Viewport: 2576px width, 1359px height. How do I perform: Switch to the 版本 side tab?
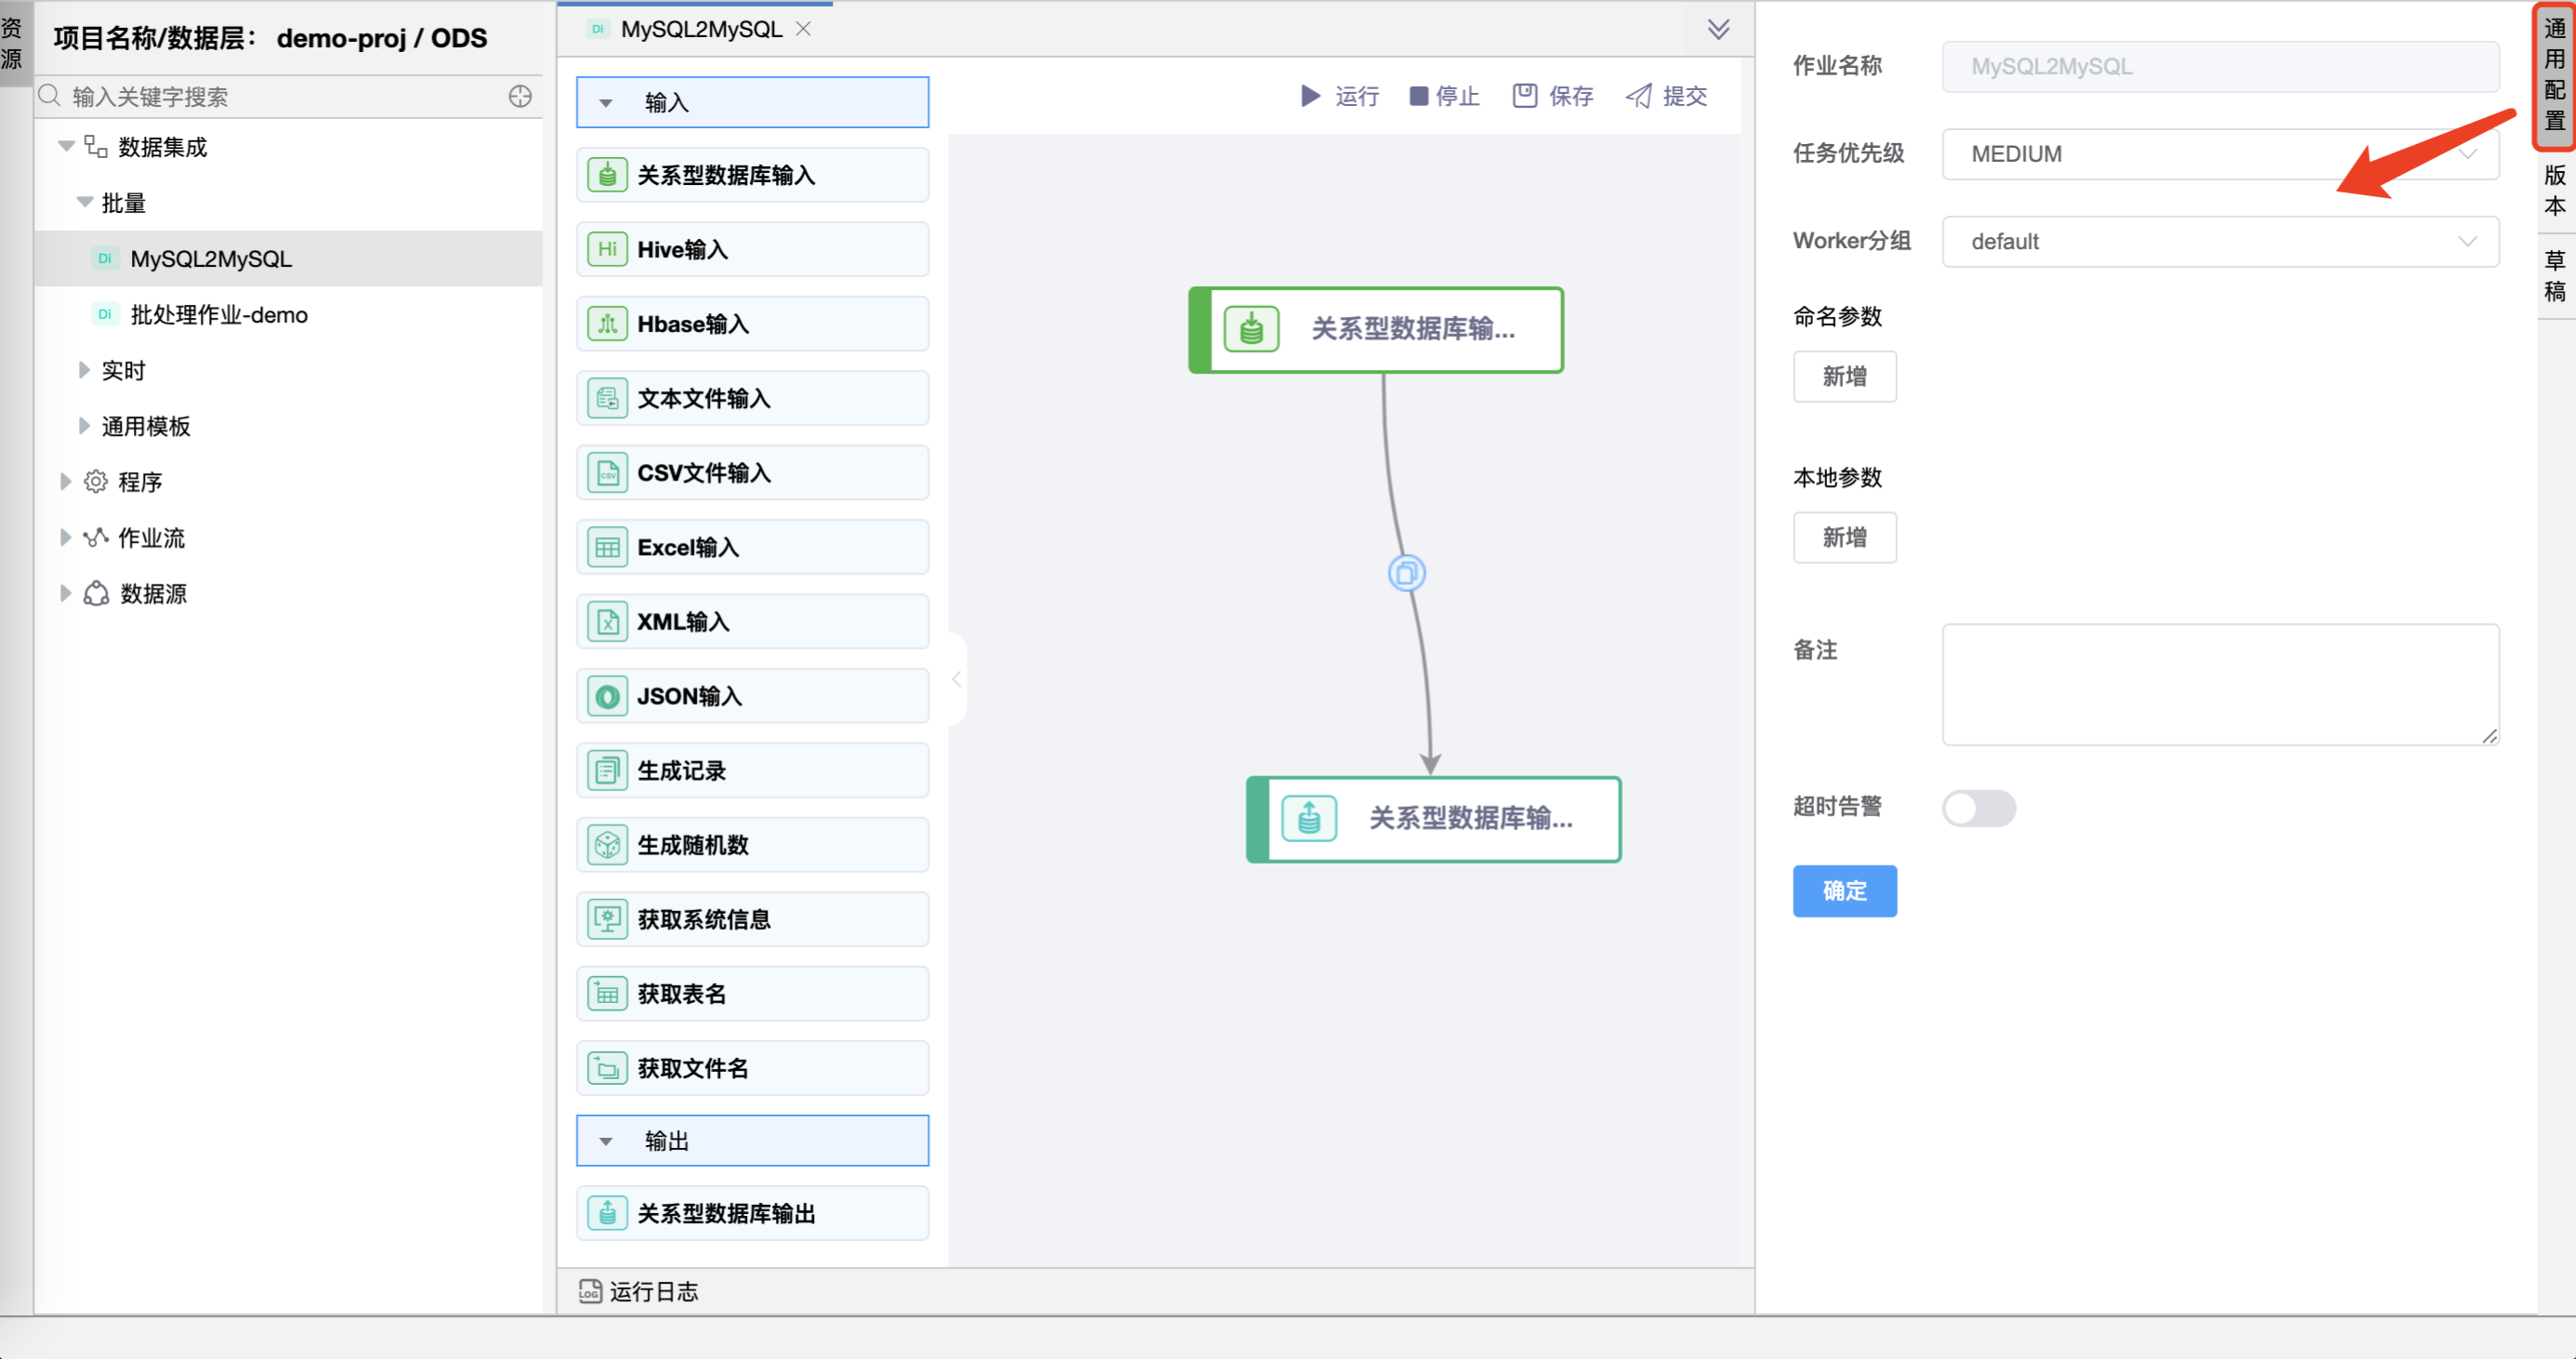click(2554, 190)
